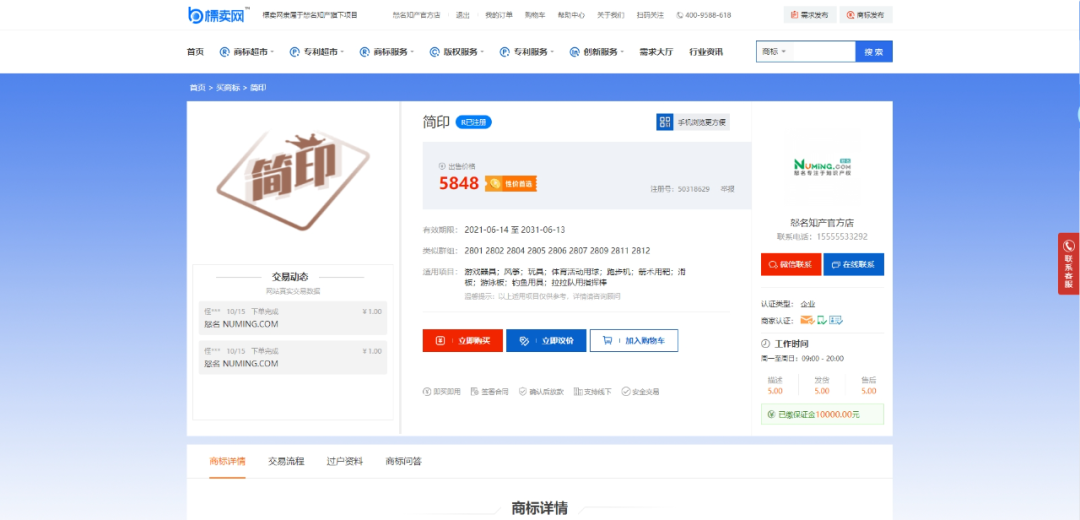Image resolution: width=1080 pixels, height=520 pixels.
Task: Switch to the 交易流程 tab
Action: [x=285, y=461]
